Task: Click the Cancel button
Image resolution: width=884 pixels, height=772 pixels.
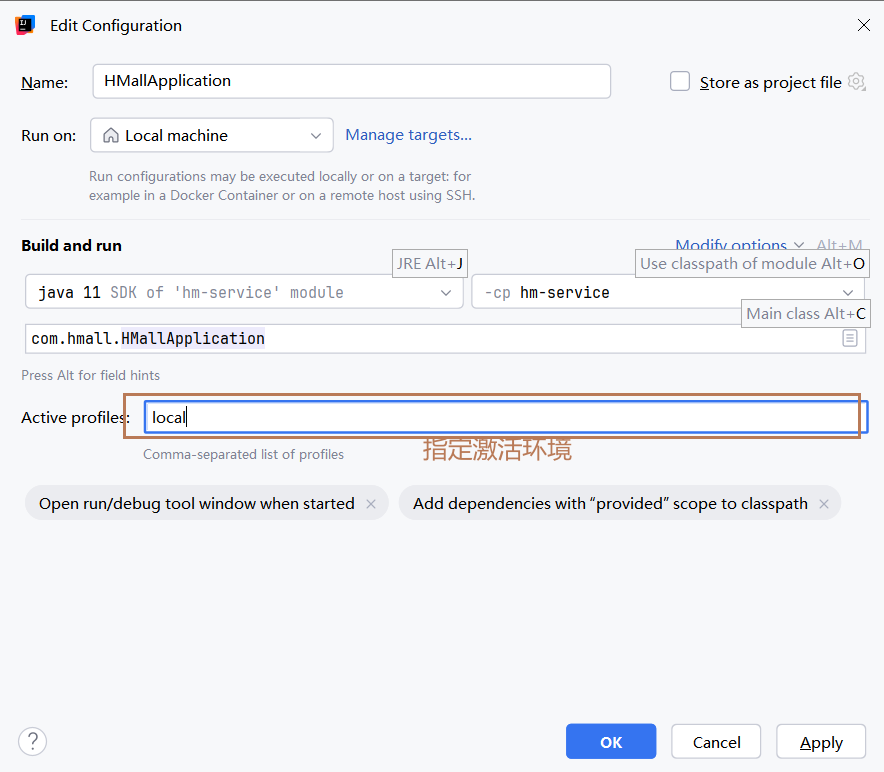Action: coord(717,742)
